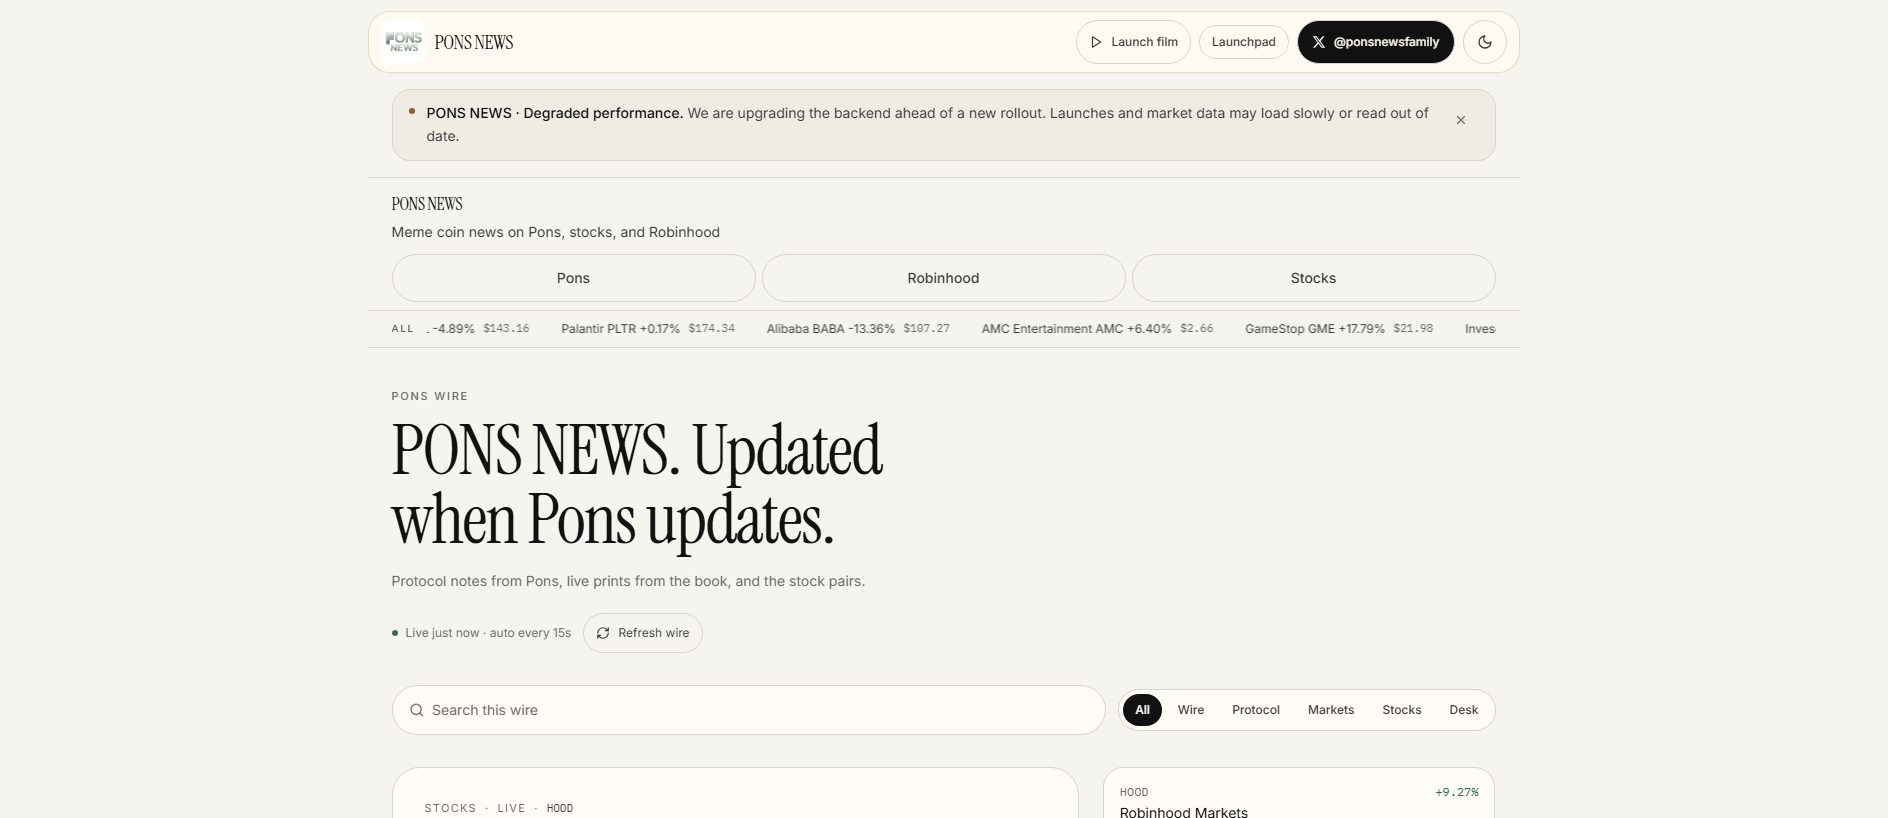Screen dimensions: 1888x818
Task: Select the Stocks category tab below the header
Action: [1313, 278]
